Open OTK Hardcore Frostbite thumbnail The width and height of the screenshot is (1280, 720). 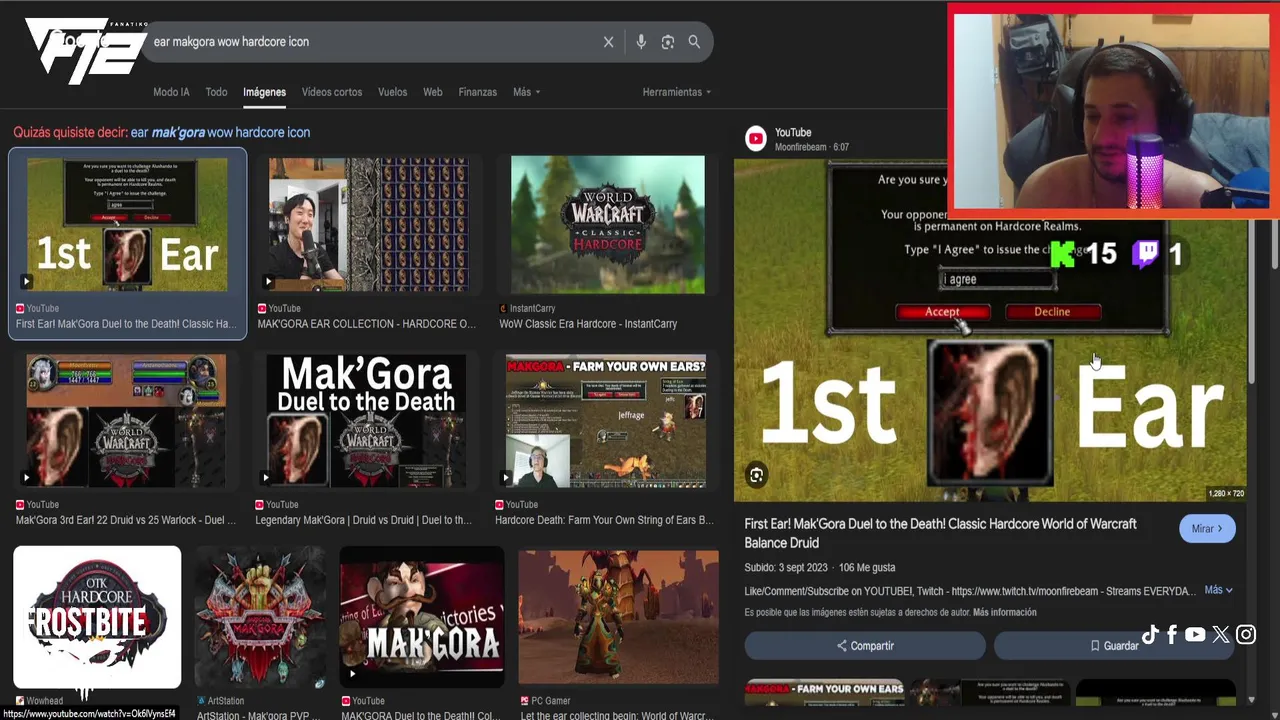pyautogui.click(x=97, y=617)
